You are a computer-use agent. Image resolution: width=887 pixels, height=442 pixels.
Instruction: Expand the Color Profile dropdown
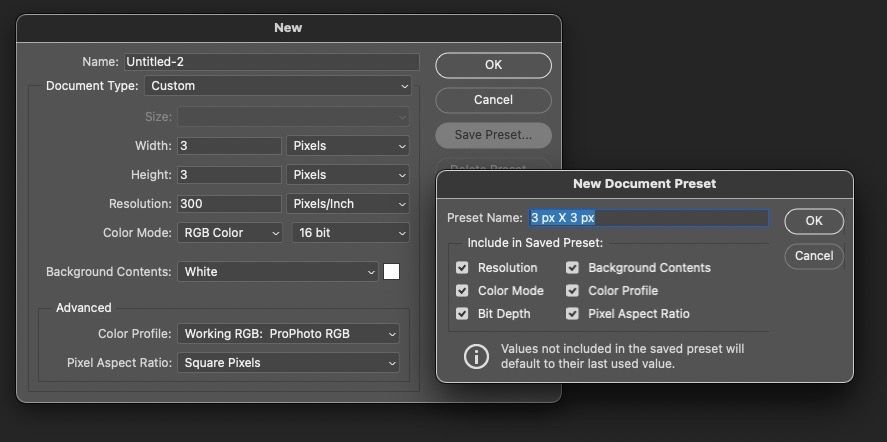pos(288,334)
